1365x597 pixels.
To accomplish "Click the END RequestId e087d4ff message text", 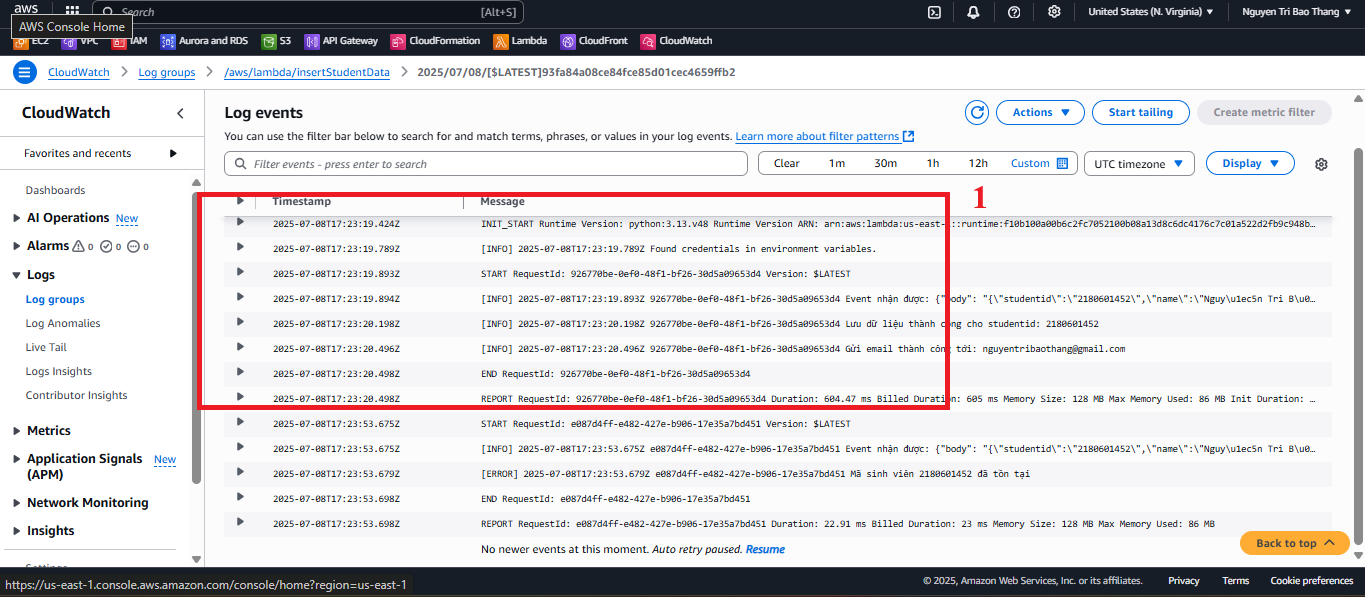I will (615, 498).
